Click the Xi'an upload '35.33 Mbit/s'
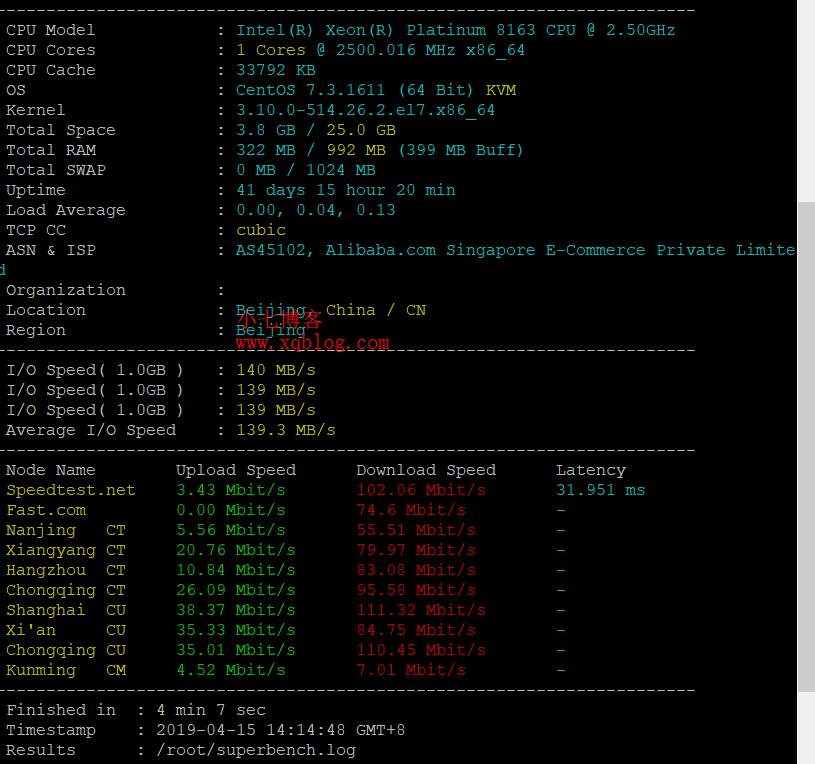815x764 pixels. click(235, 630)
